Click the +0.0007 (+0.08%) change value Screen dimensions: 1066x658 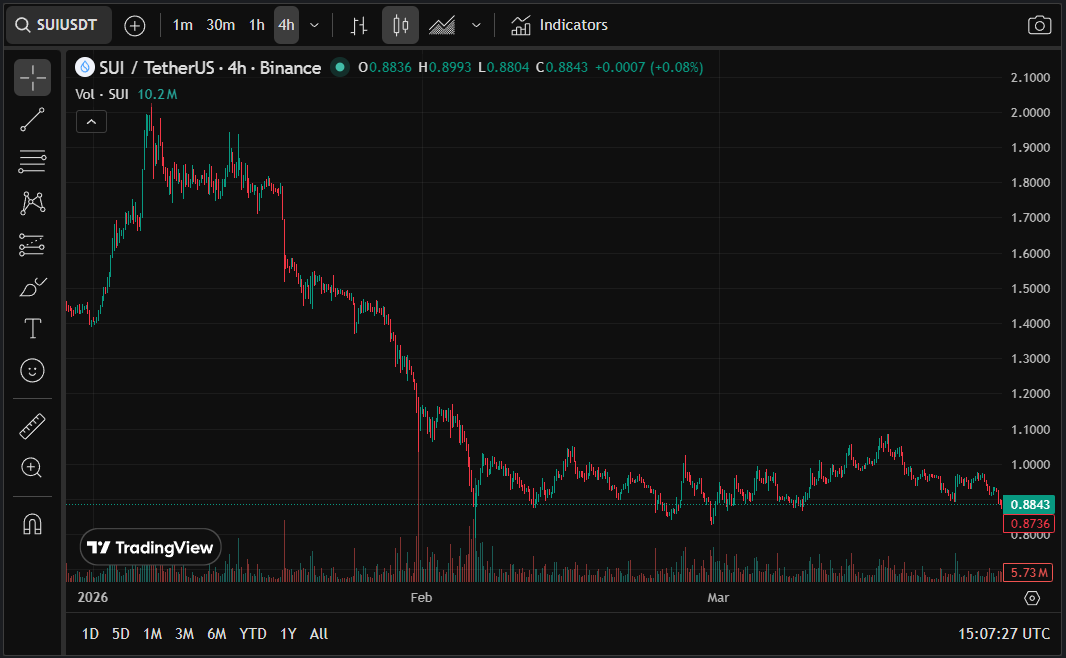coord(649,67)
